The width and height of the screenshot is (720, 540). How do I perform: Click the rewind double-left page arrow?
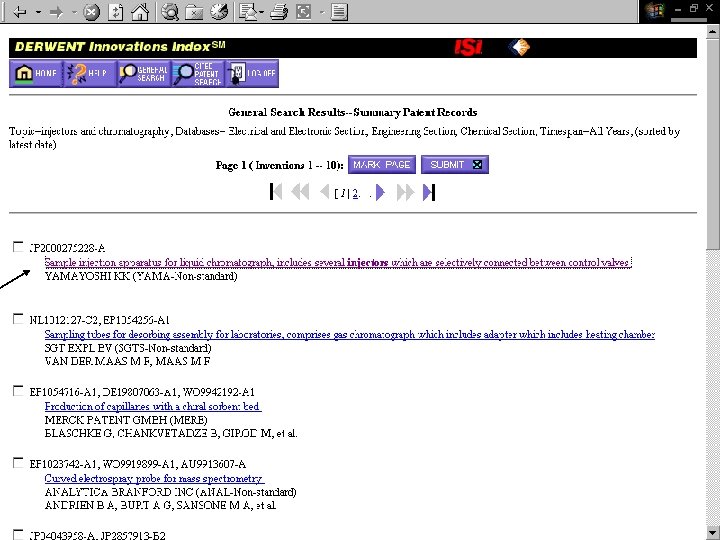tap(300, 192)
